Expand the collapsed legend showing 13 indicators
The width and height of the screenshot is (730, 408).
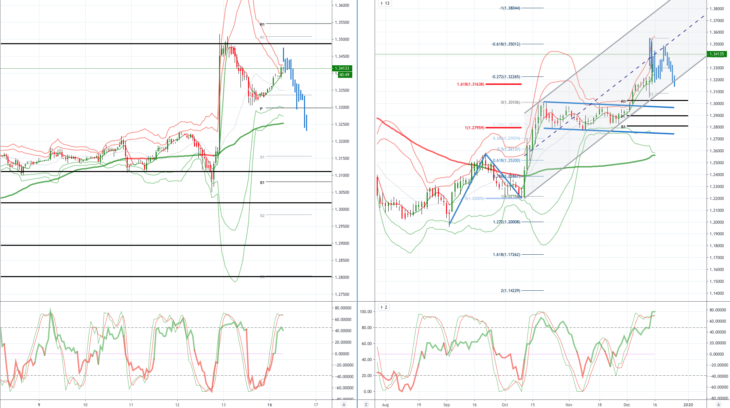[x=385, y=3]
